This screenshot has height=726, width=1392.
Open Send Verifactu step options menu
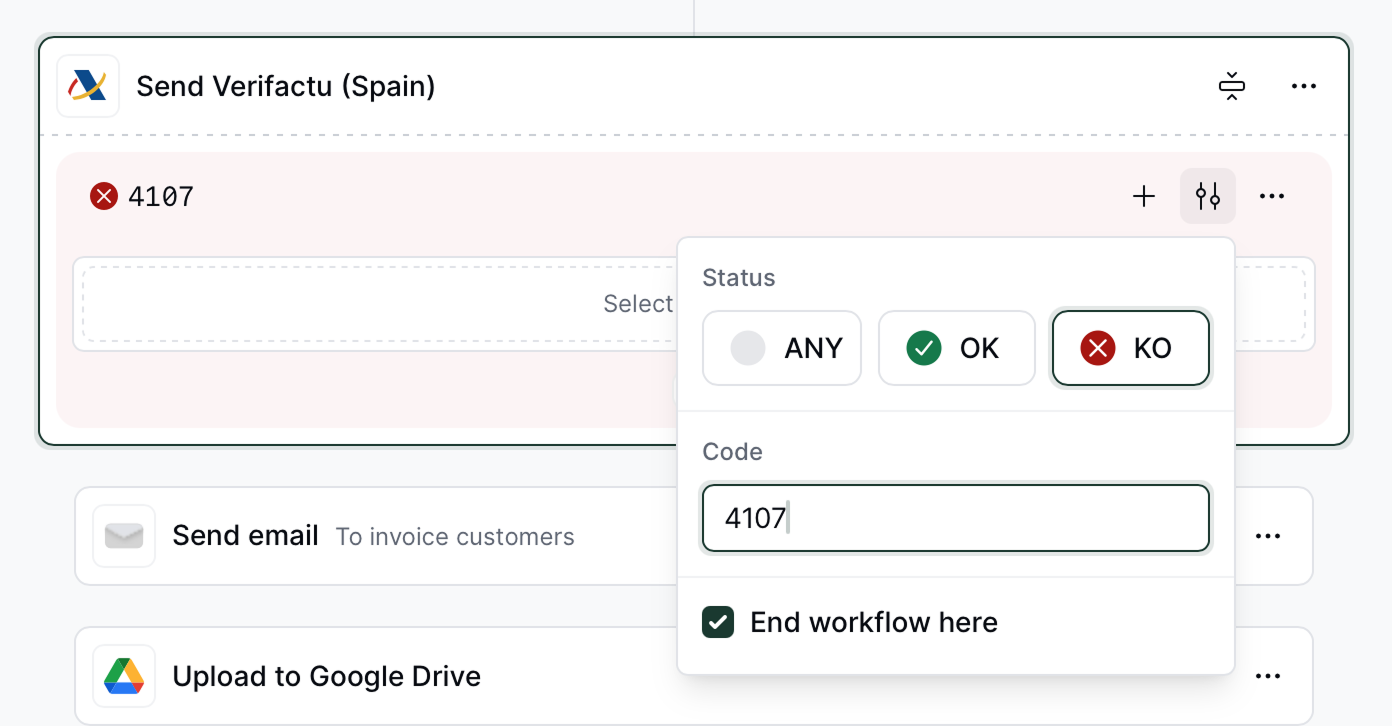(x=1304, y=86)
